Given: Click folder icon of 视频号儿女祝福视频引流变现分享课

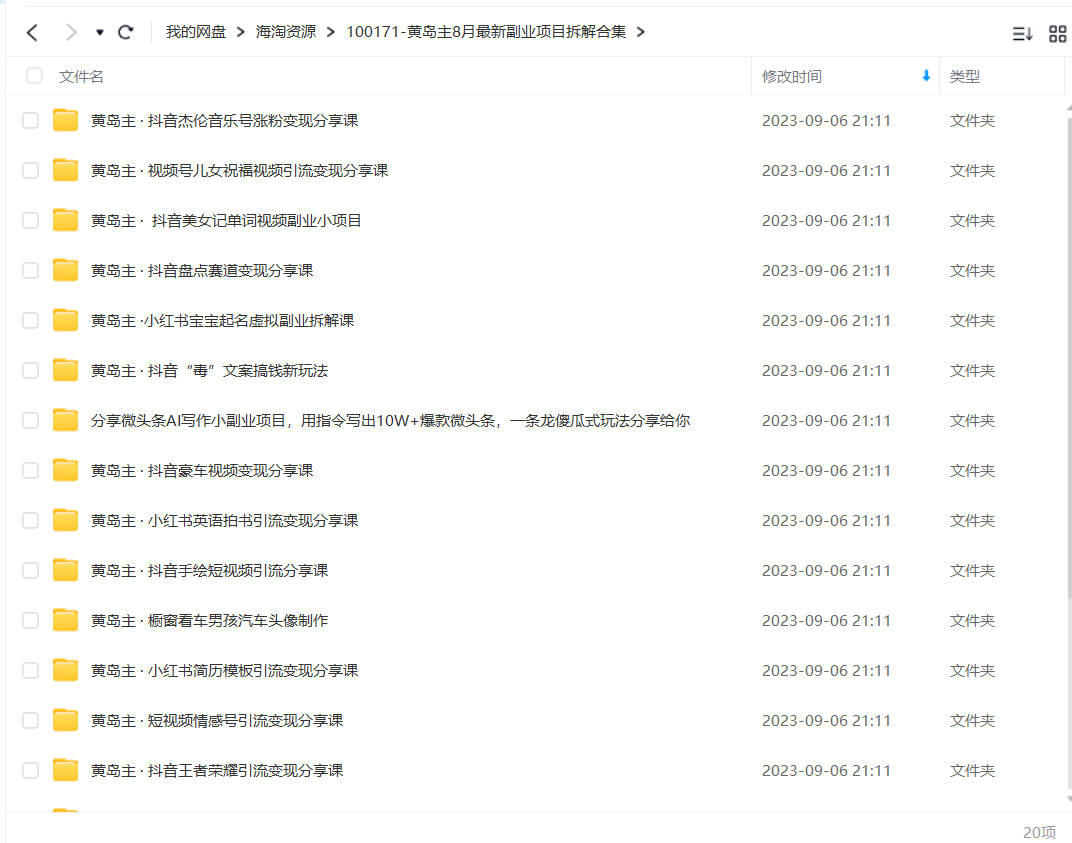Looking at the screenshot, I should click(66, 170).
